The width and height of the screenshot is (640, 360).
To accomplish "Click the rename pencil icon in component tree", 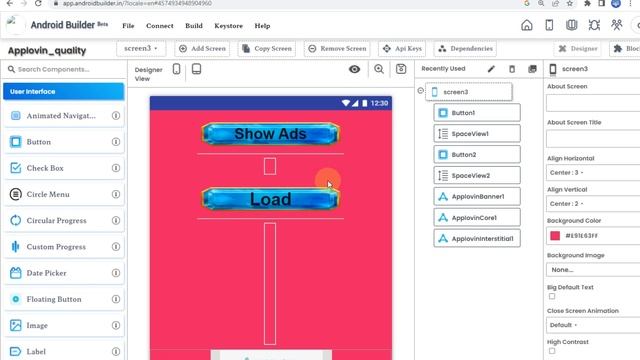I will [491, 69].
